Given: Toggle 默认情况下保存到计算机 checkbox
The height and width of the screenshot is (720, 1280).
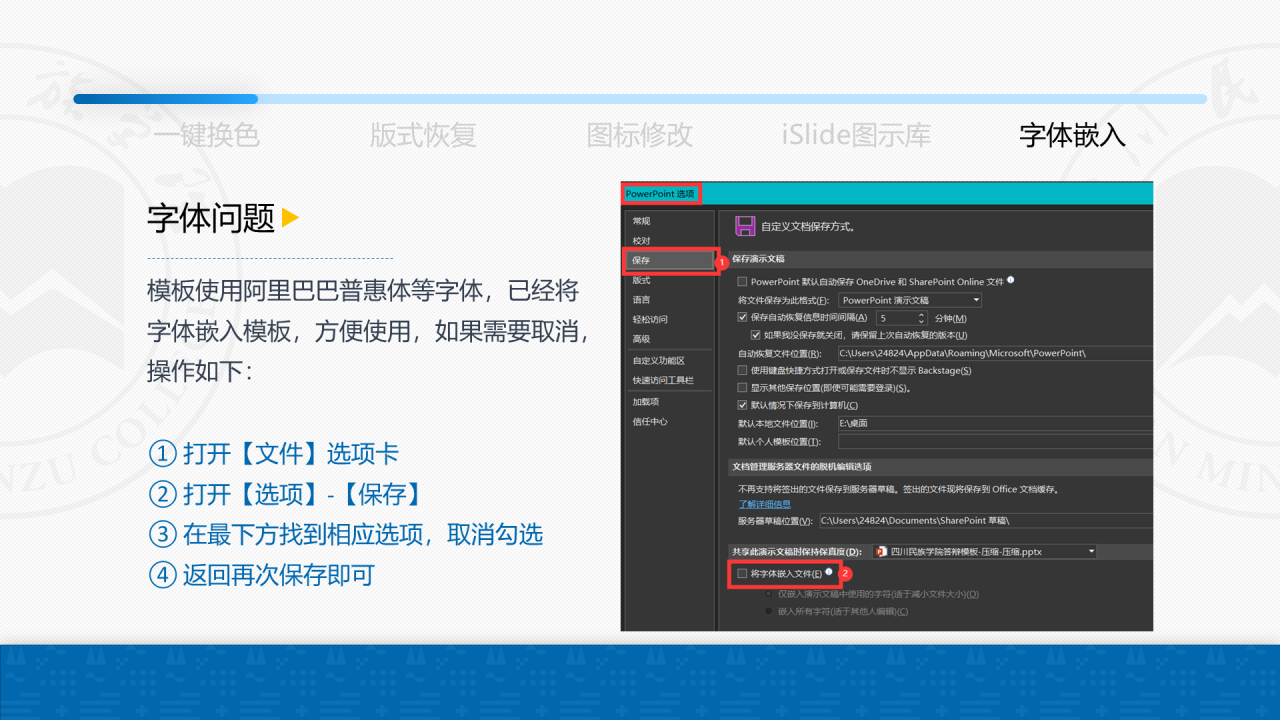Looking at the screenshot, I should [742, 405].
